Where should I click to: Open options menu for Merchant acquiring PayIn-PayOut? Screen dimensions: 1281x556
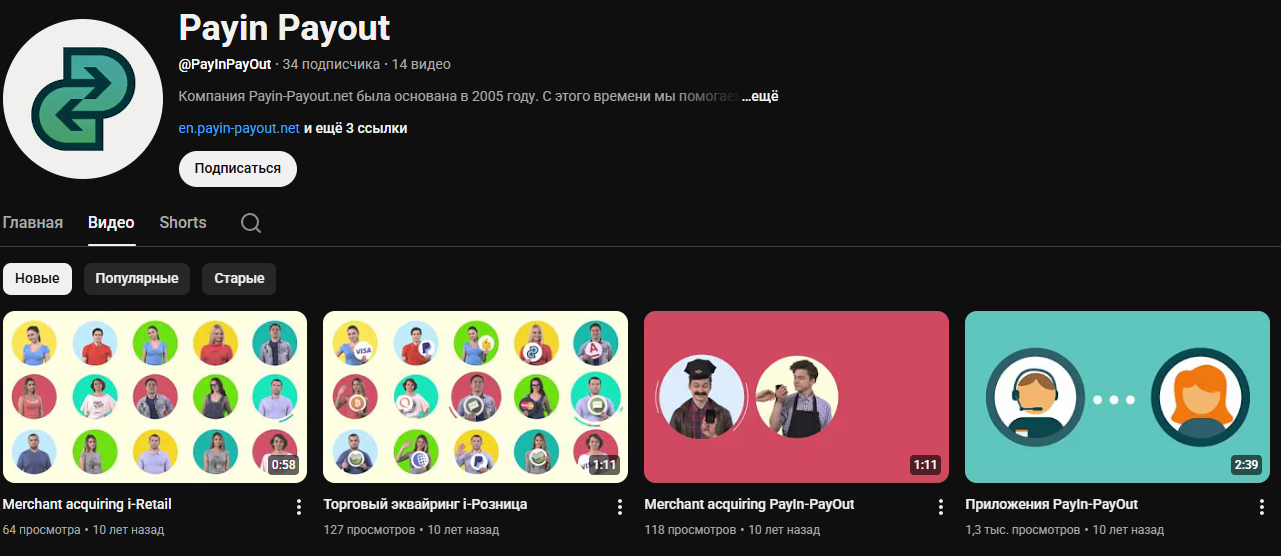click(940, 507)
